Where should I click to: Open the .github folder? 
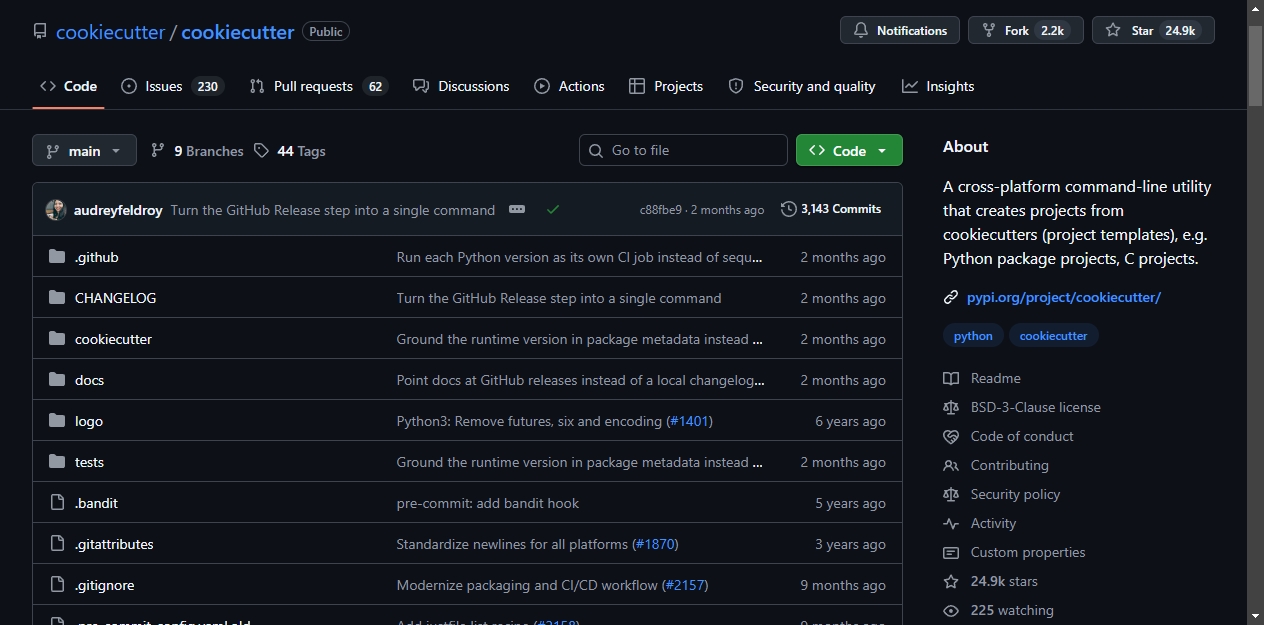[x=97, y=257]
